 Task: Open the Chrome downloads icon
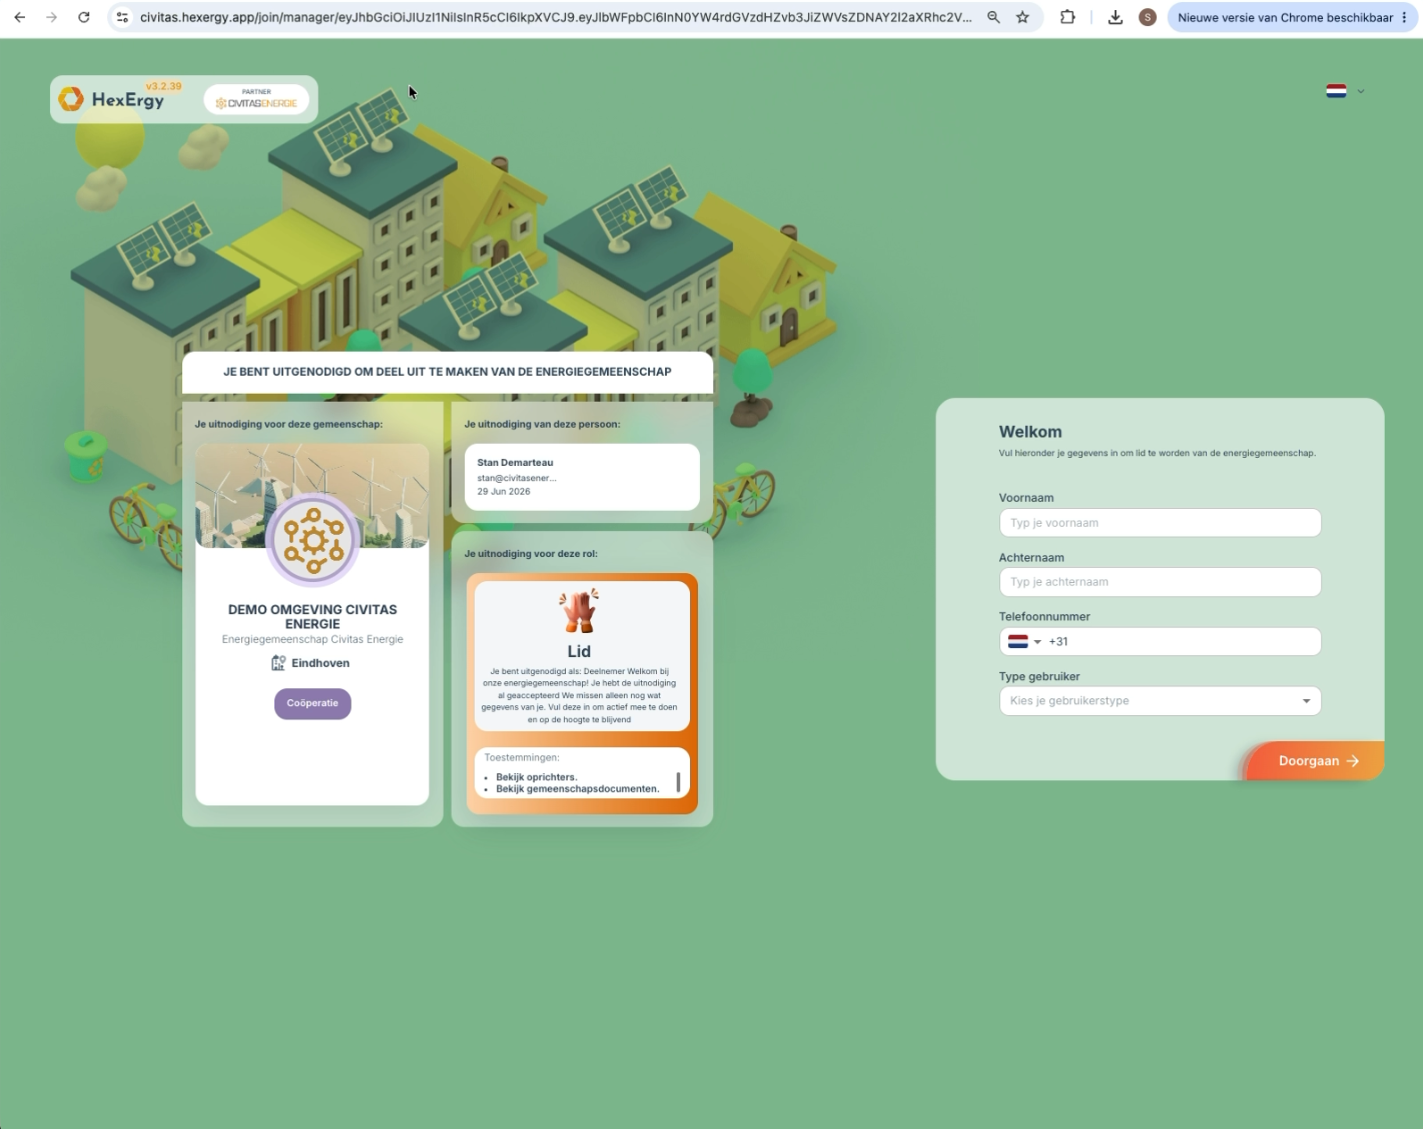click(1115, 17)
